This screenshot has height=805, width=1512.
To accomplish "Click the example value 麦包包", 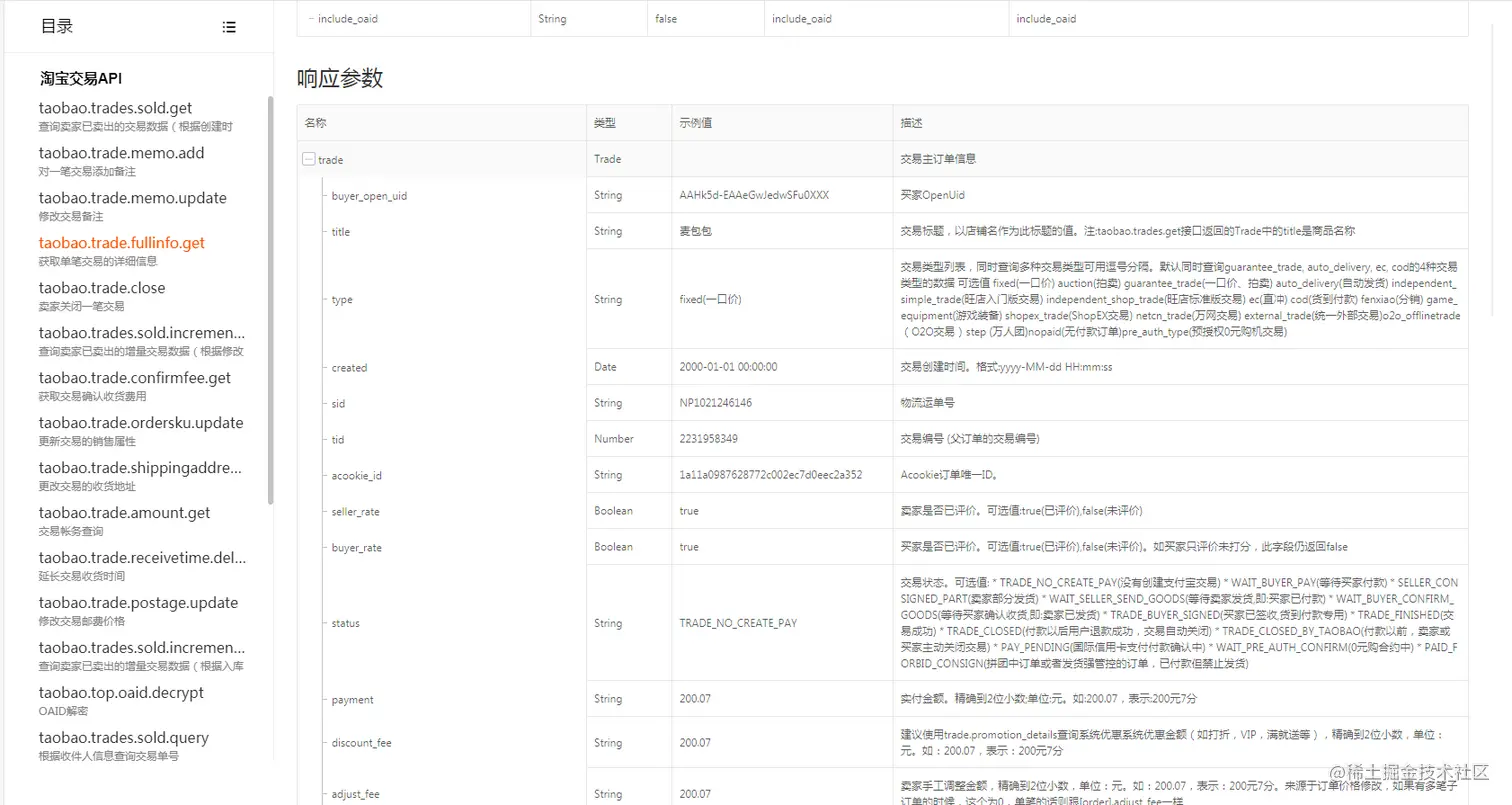I will pyautogui.click(x=696, y=231).
